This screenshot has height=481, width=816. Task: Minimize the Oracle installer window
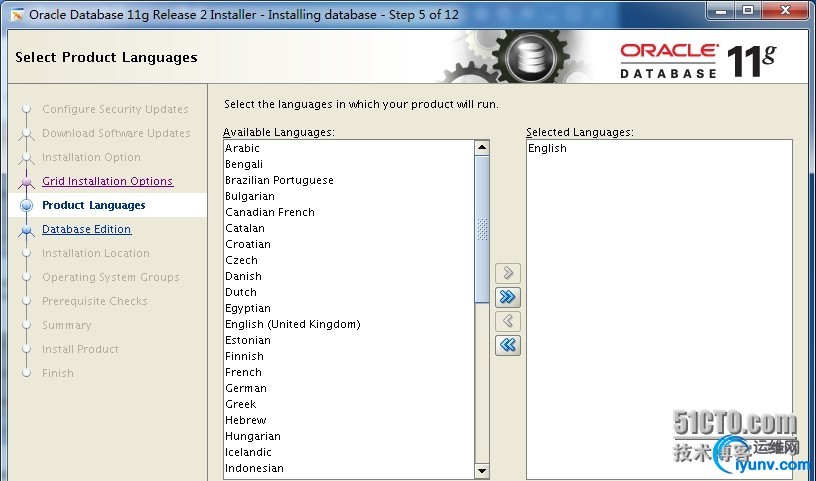tap(721, 10)
